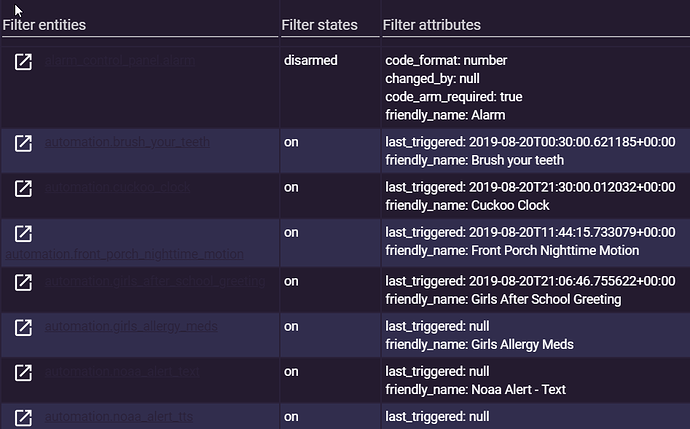Select the automation.girls_after_school_greeting link
The image size is (690, 429).
tap(155, 281)
